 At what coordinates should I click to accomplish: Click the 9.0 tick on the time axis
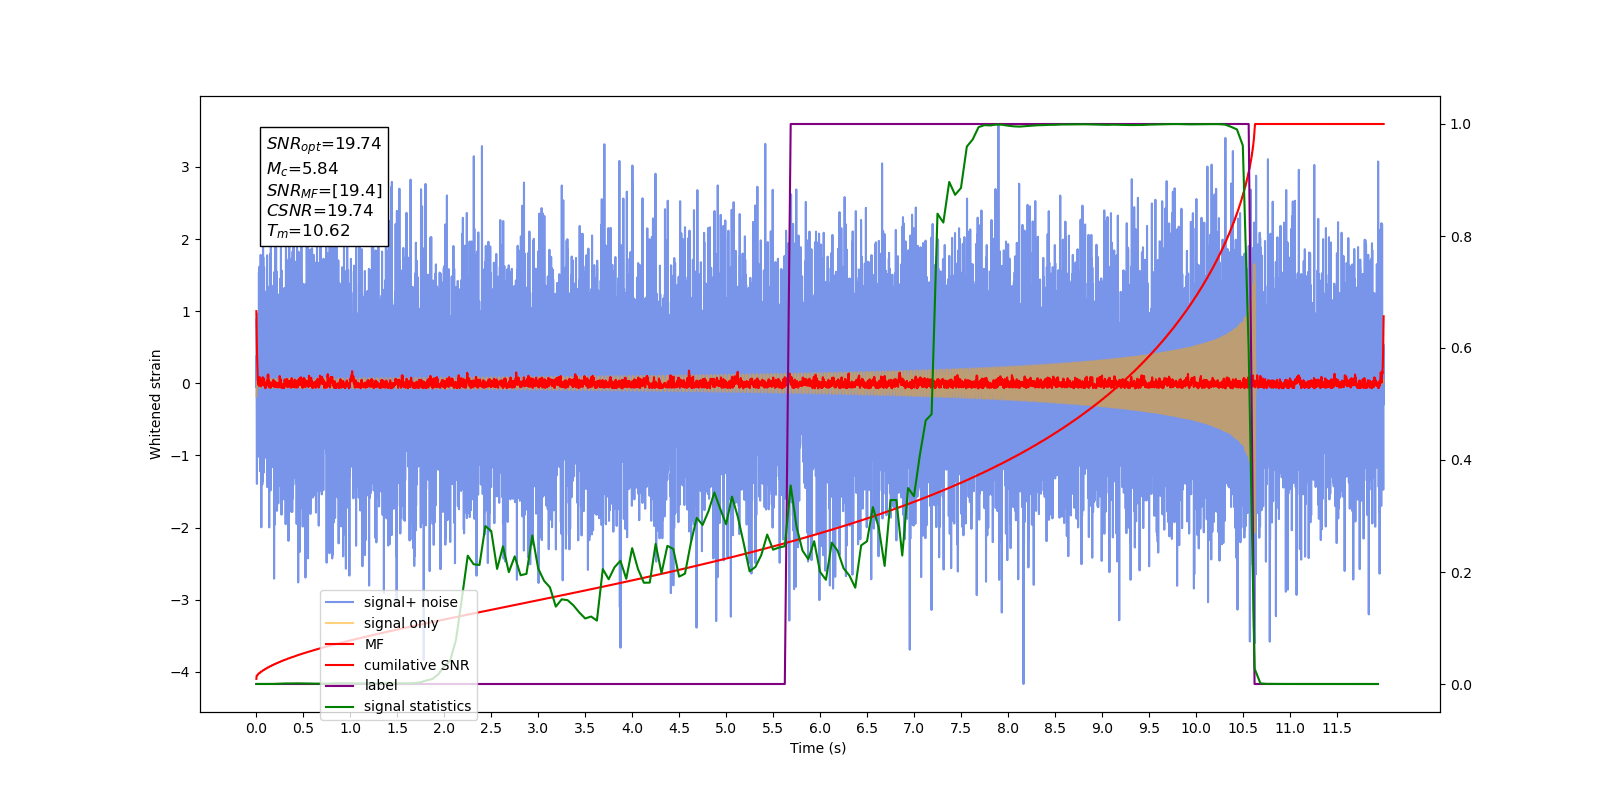[1102, 728]
